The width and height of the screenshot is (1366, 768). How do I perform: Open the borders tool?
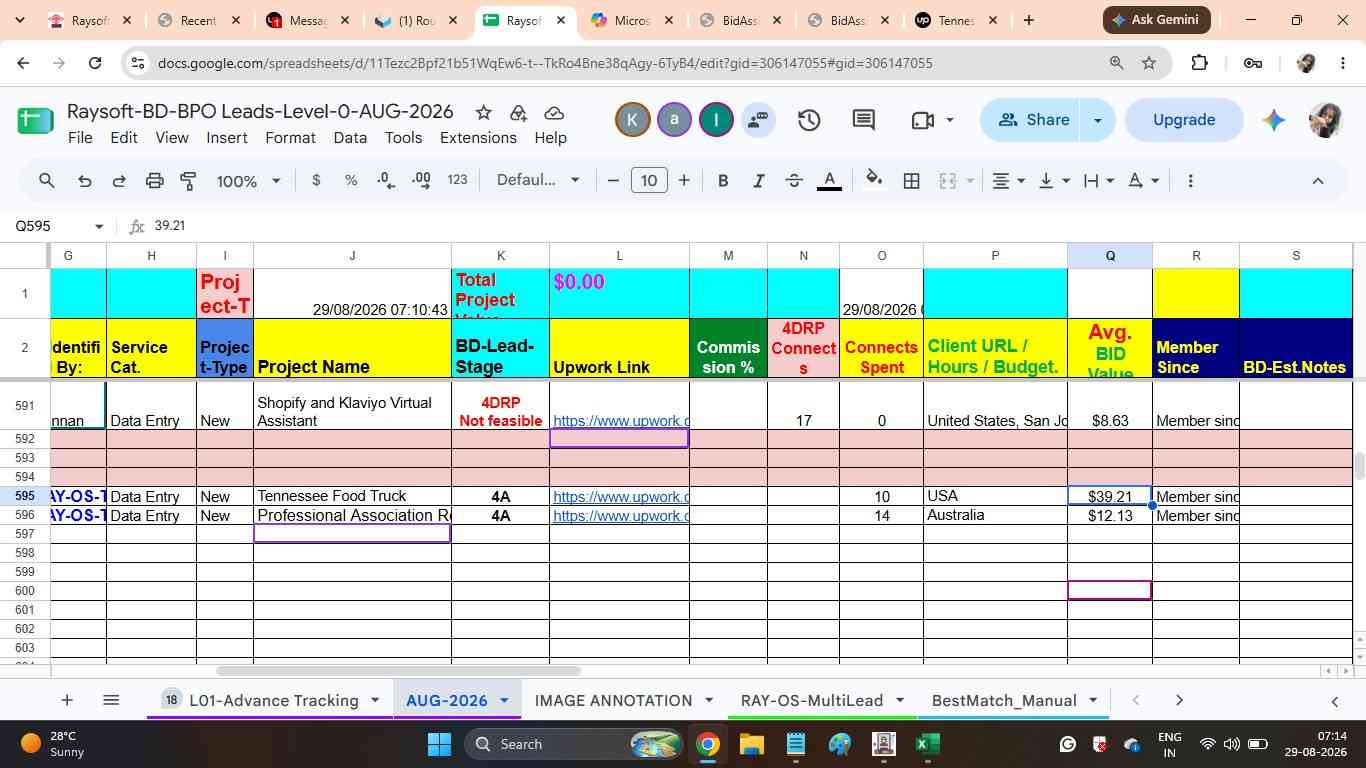[x=912, y=181]
